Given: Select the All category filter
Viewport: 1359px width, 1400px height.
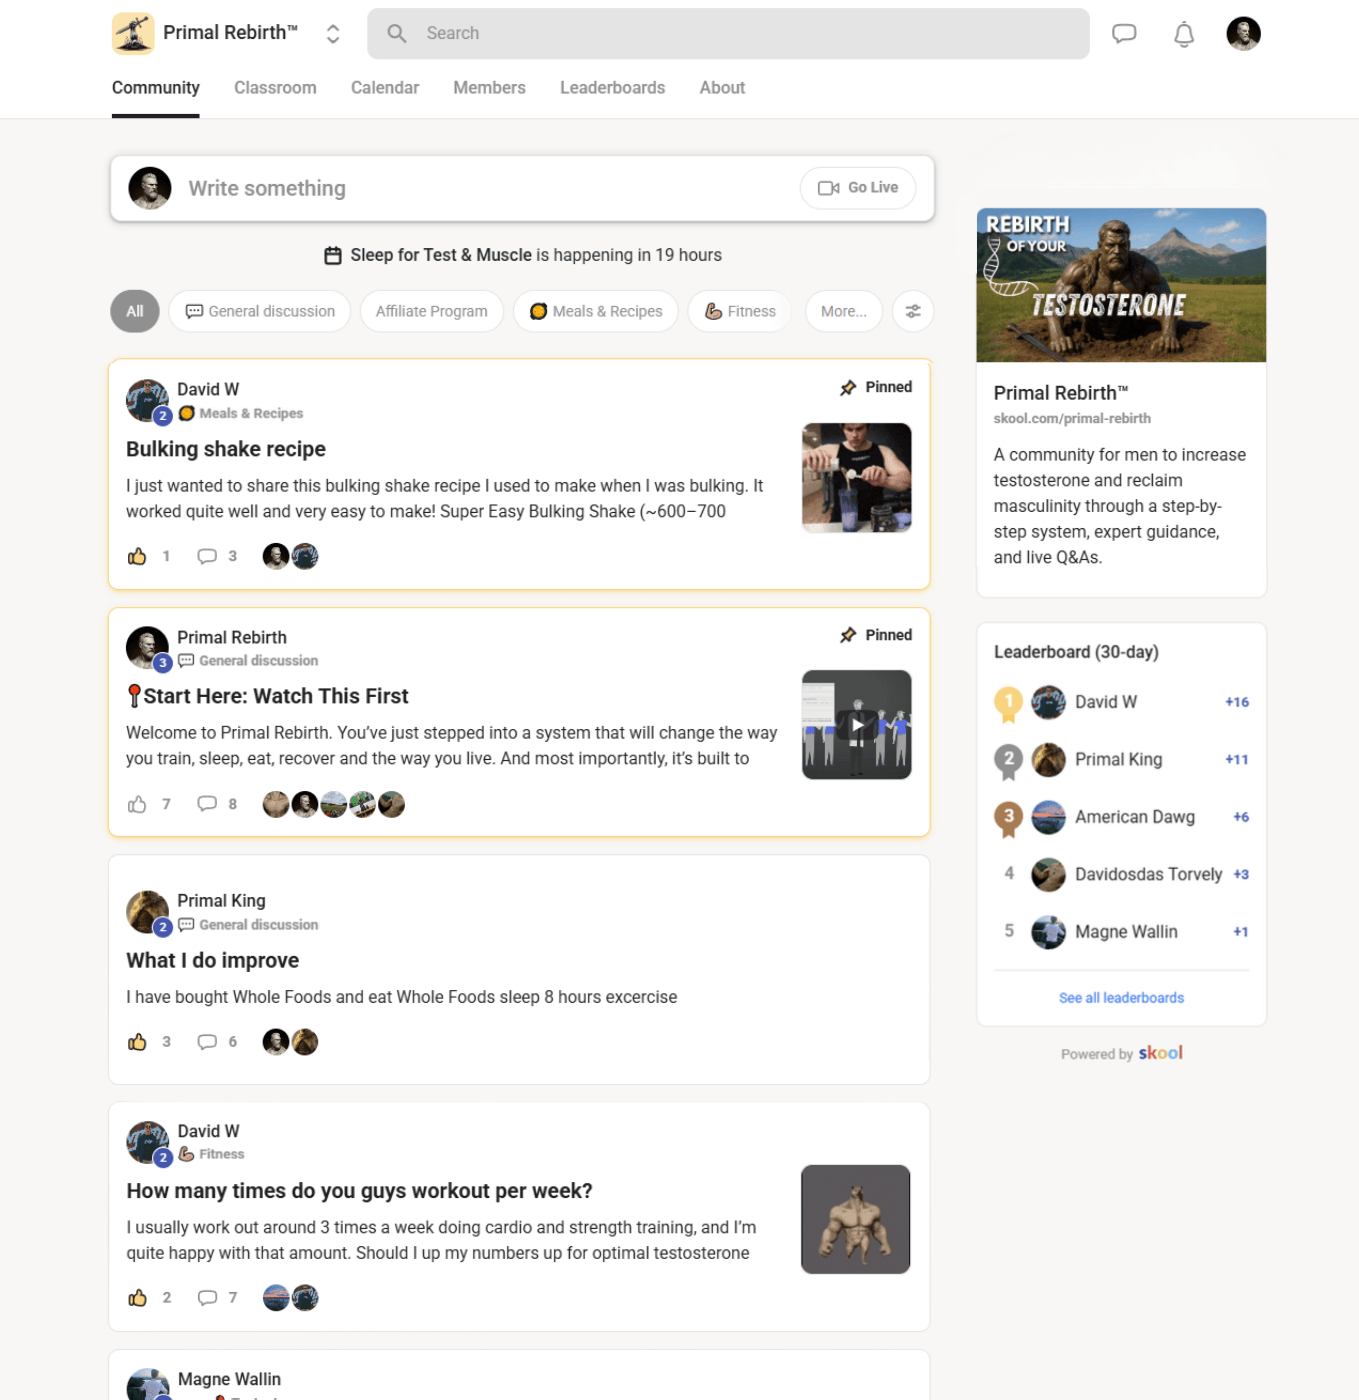Looking at the screenshot, I should [135, 311].
